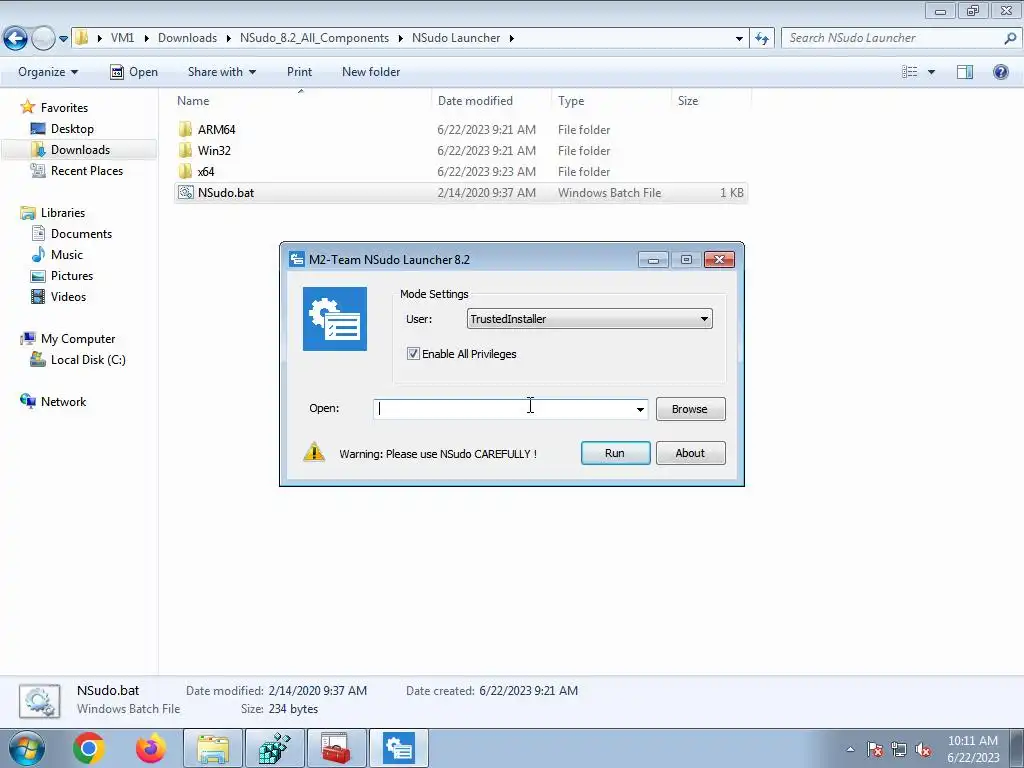Viewport: 1024px width, 768px height.
Task: Show hidden tray icons arrow
Action: click(x=850, y=749)
